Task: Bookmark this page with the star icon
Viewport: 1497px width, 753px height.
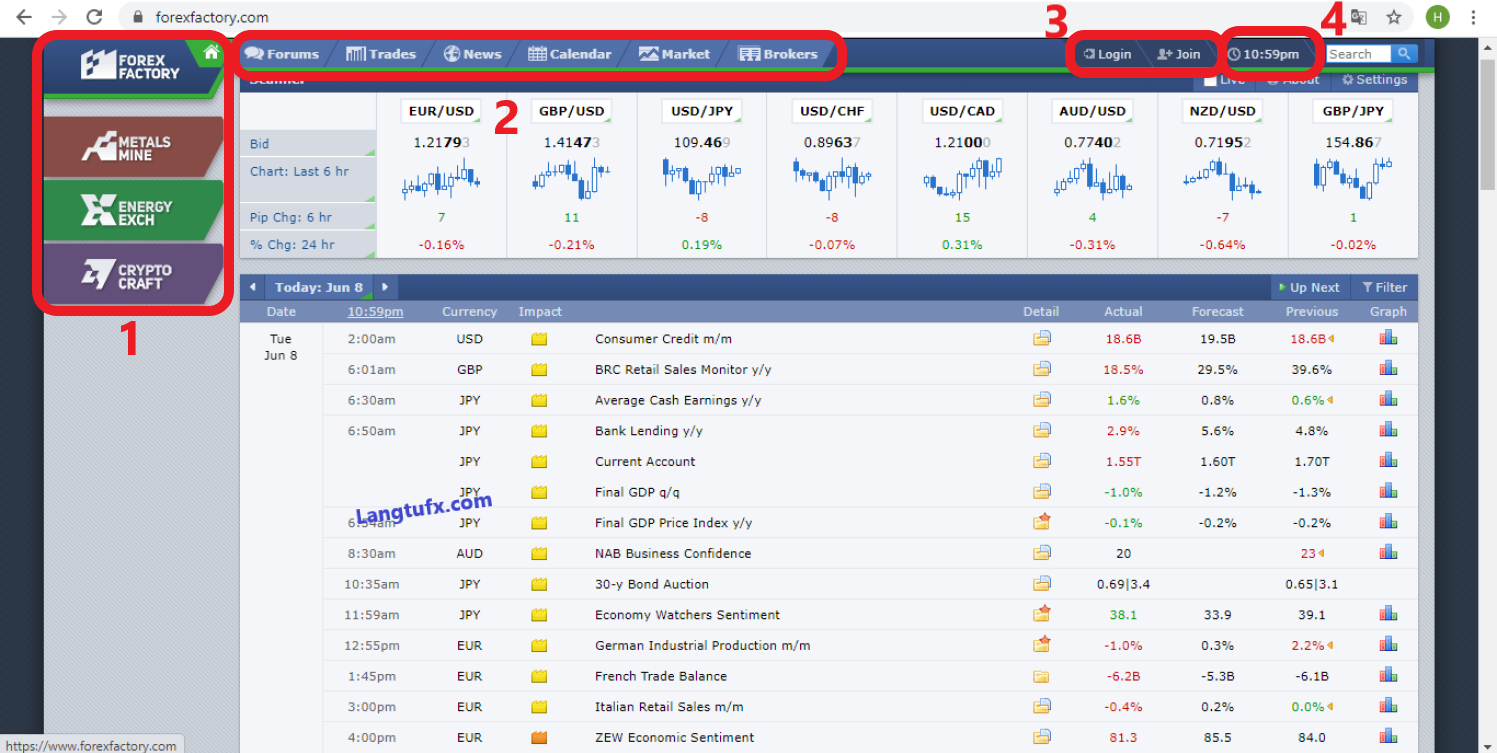Action: point(1393,17)
